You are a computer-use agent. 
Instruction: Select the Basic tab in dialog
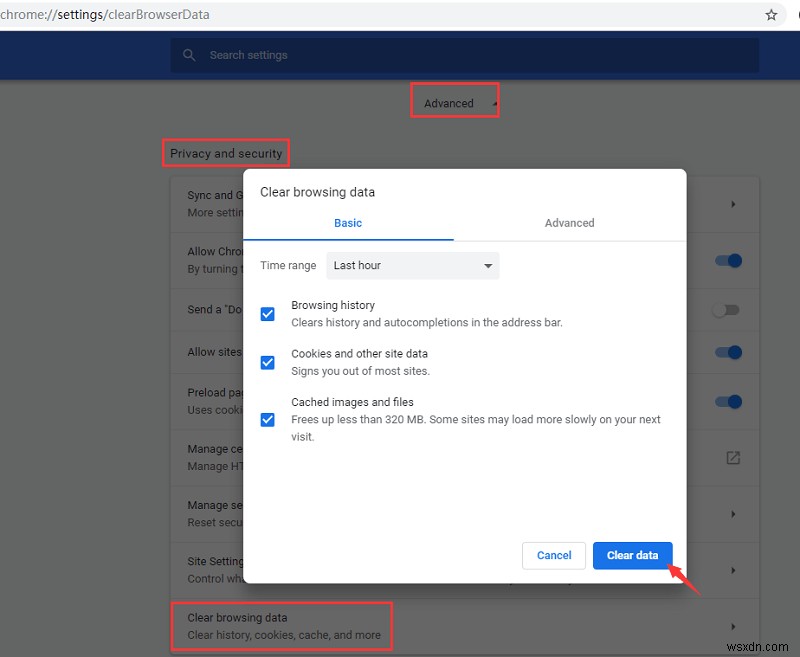pos(348,223)
